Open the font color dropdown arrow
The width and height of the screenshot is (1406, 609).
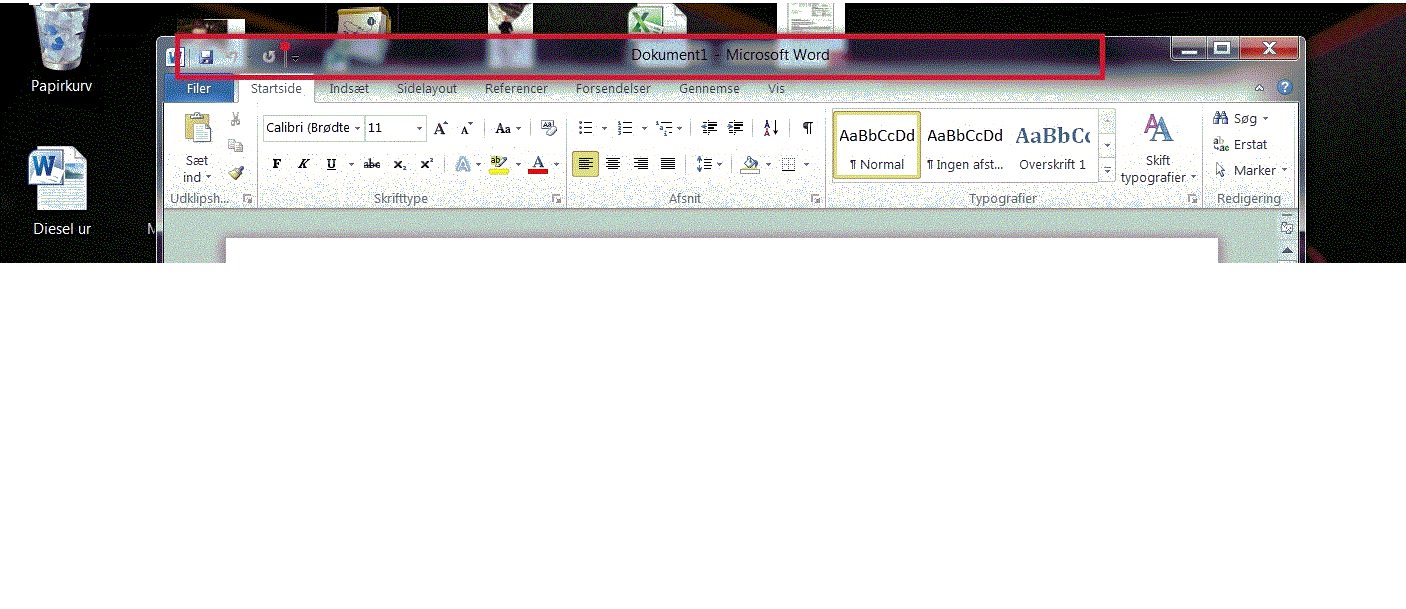(557, 165)
